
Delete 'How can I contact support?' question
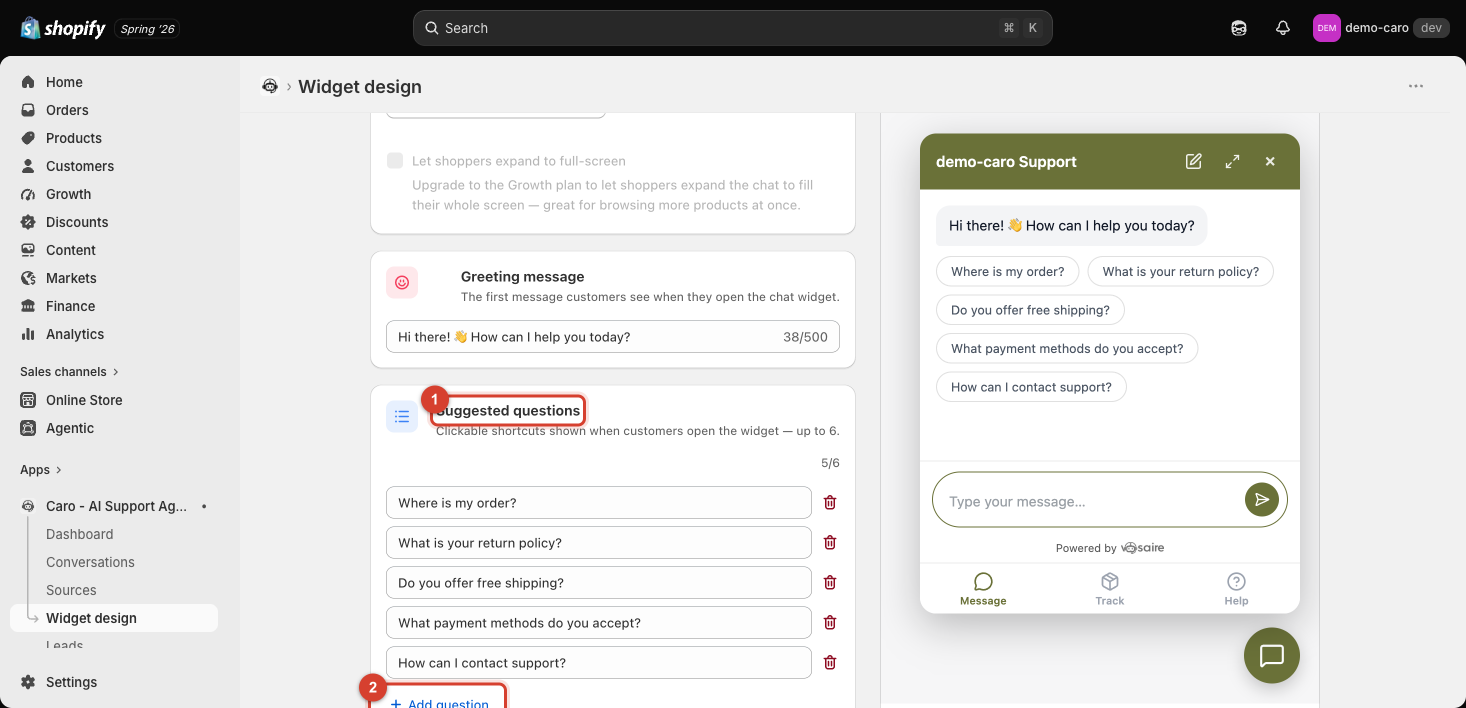tap(830, 663)
